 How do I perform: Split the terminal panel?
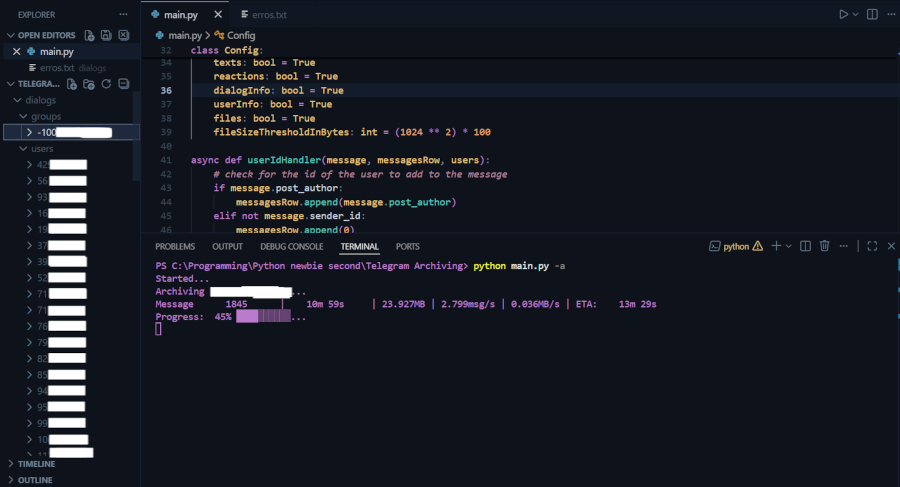tap(805, 246)
